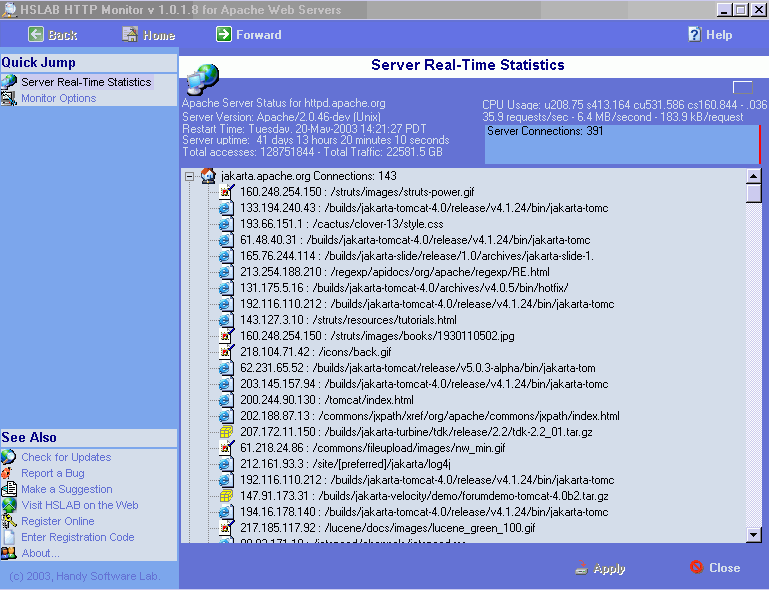Select row 165.76.244.114 jakarta-slide
The height and width of the screenshot is (590, 769).
click(416, 256)
